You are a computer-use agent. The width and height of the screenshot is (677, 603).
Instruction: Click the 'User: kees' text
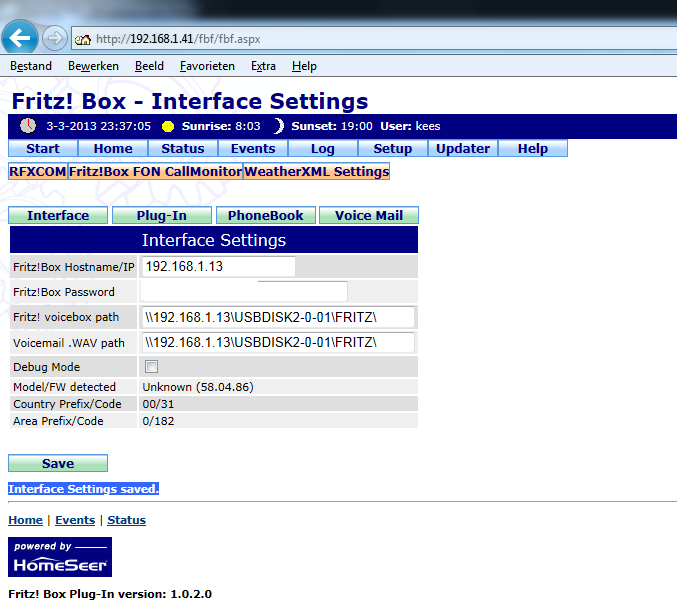click(410, 126)
